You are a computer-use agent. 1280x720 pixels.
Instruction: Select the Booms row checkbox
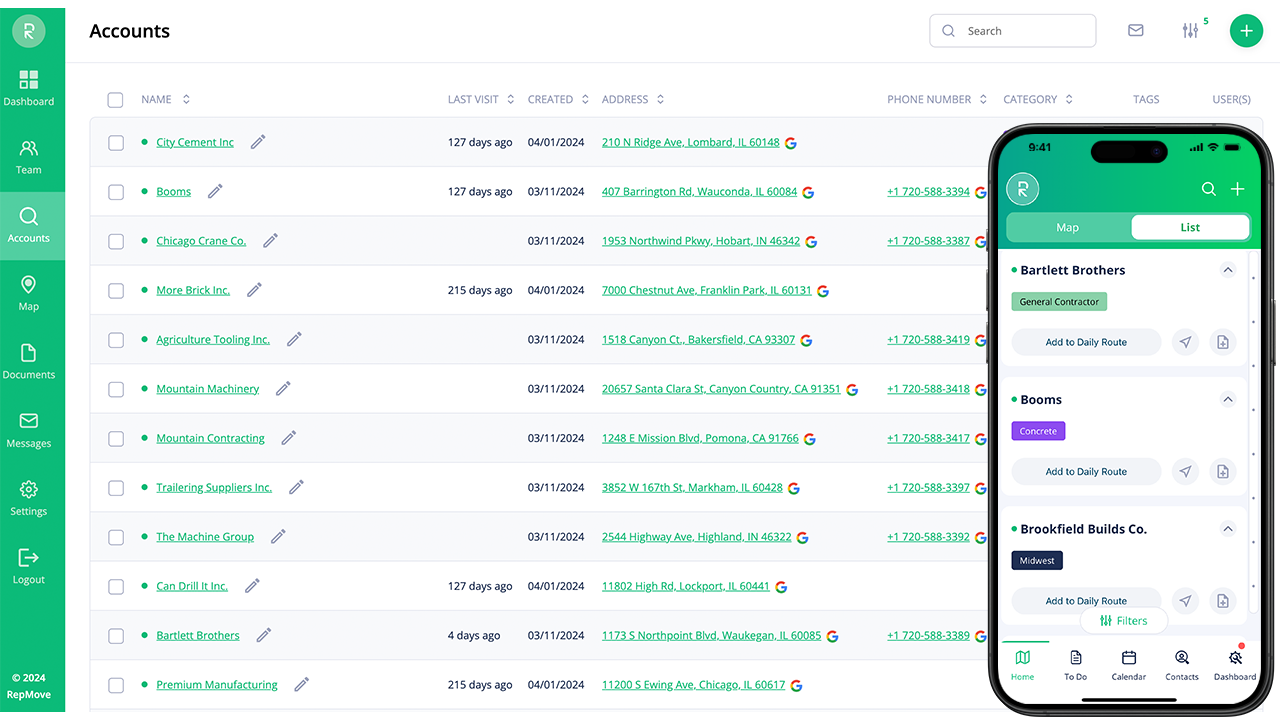(x=116, y=192)
